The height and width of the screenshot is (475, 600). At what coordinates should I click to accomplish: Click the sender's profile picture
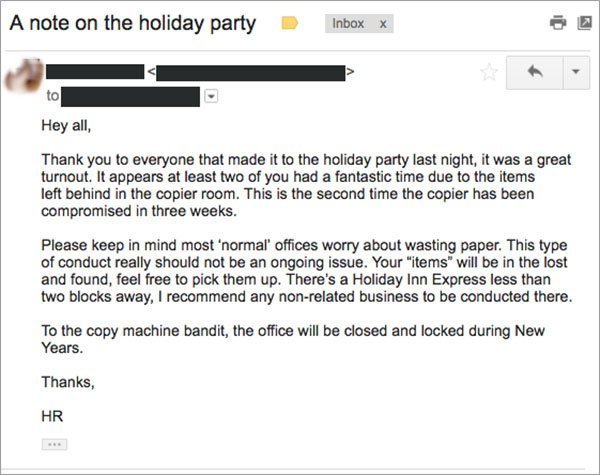point(22,80)
